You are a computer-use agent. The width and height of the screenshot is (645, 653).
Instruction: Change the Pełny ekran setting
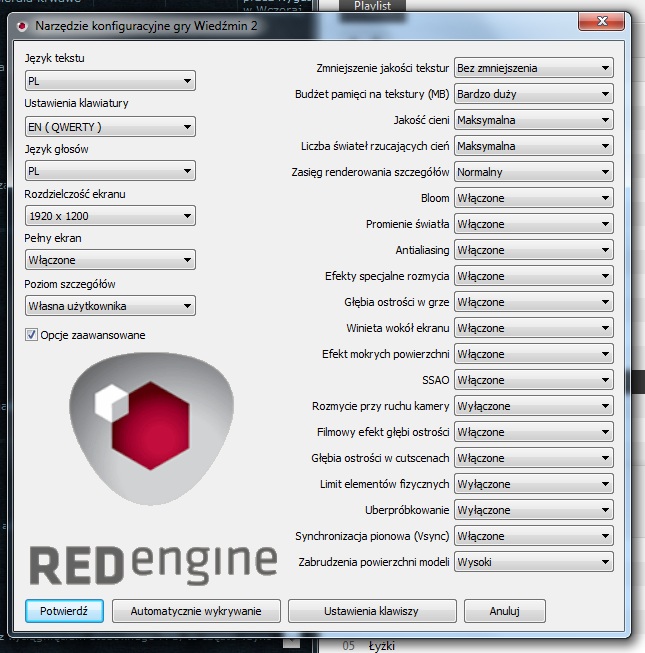[x=110, y=260]
